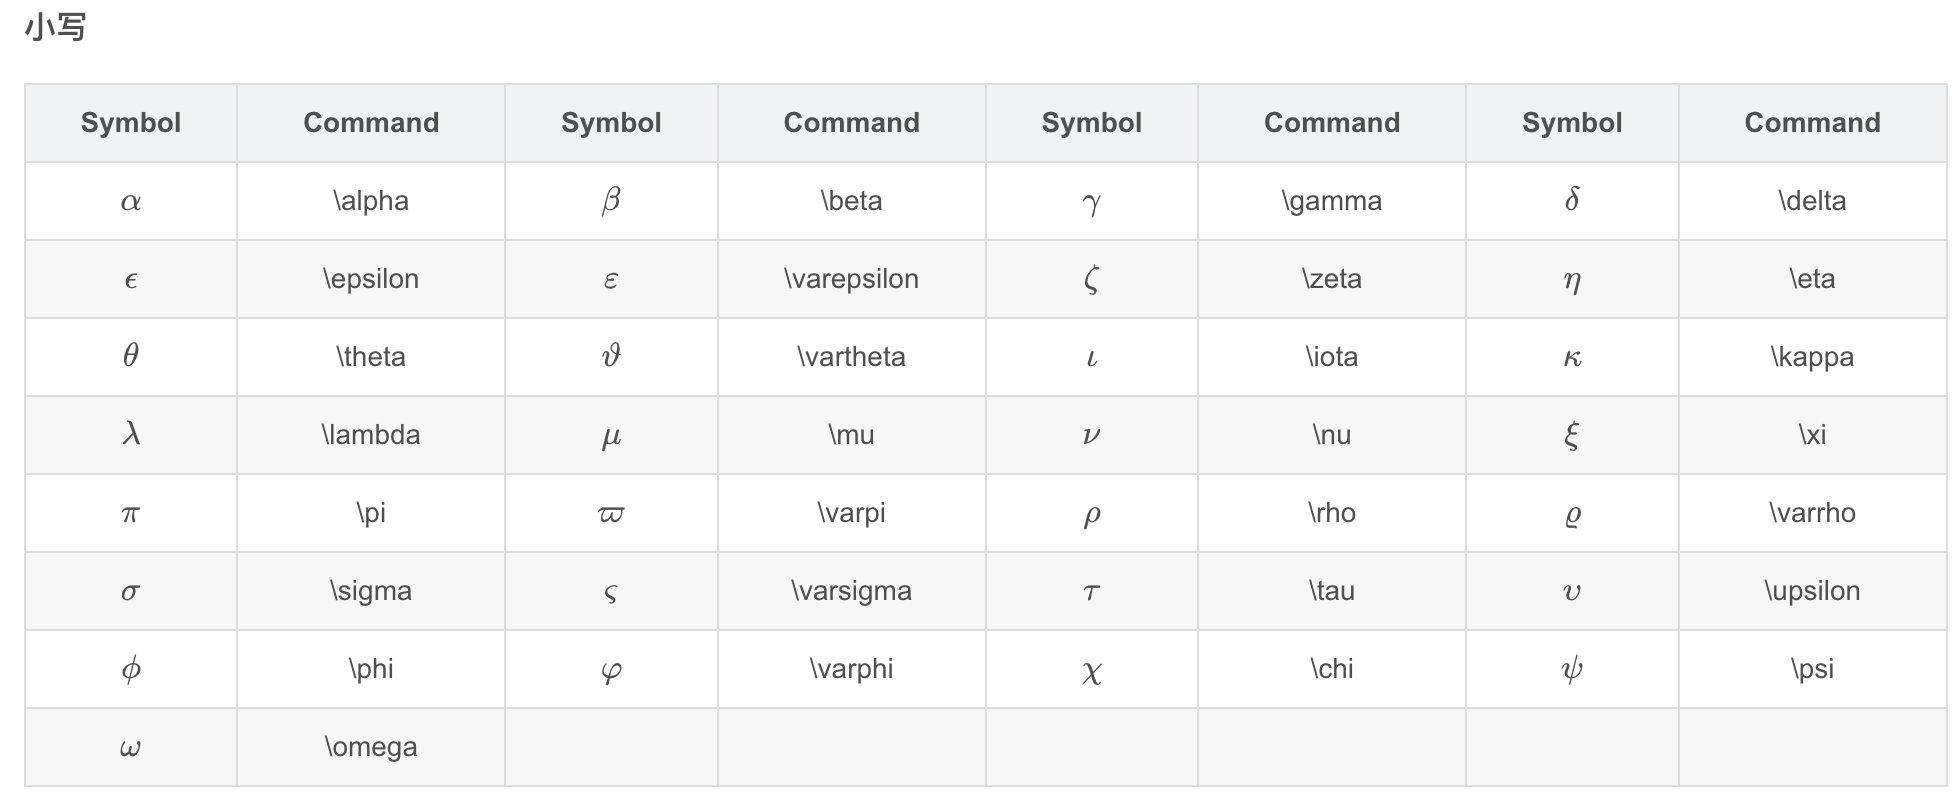
Task: Click the gamma symbol in the table
Action: pos(1091,201)
